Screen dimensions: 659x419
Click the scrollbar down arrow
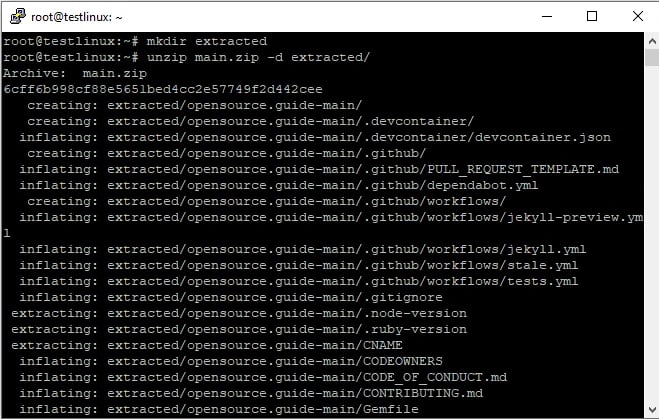click(650, 409)
